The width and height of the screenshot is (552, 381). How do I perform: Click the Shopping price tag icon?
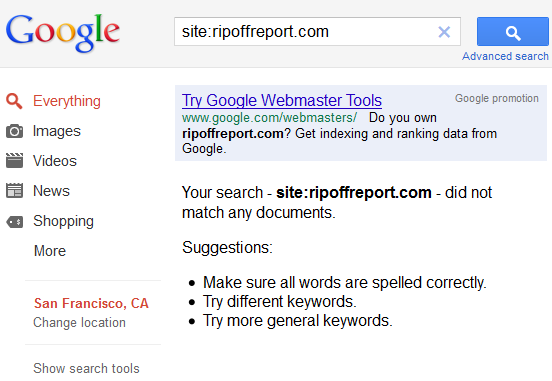pyautogui.click(x=14, y=222)
